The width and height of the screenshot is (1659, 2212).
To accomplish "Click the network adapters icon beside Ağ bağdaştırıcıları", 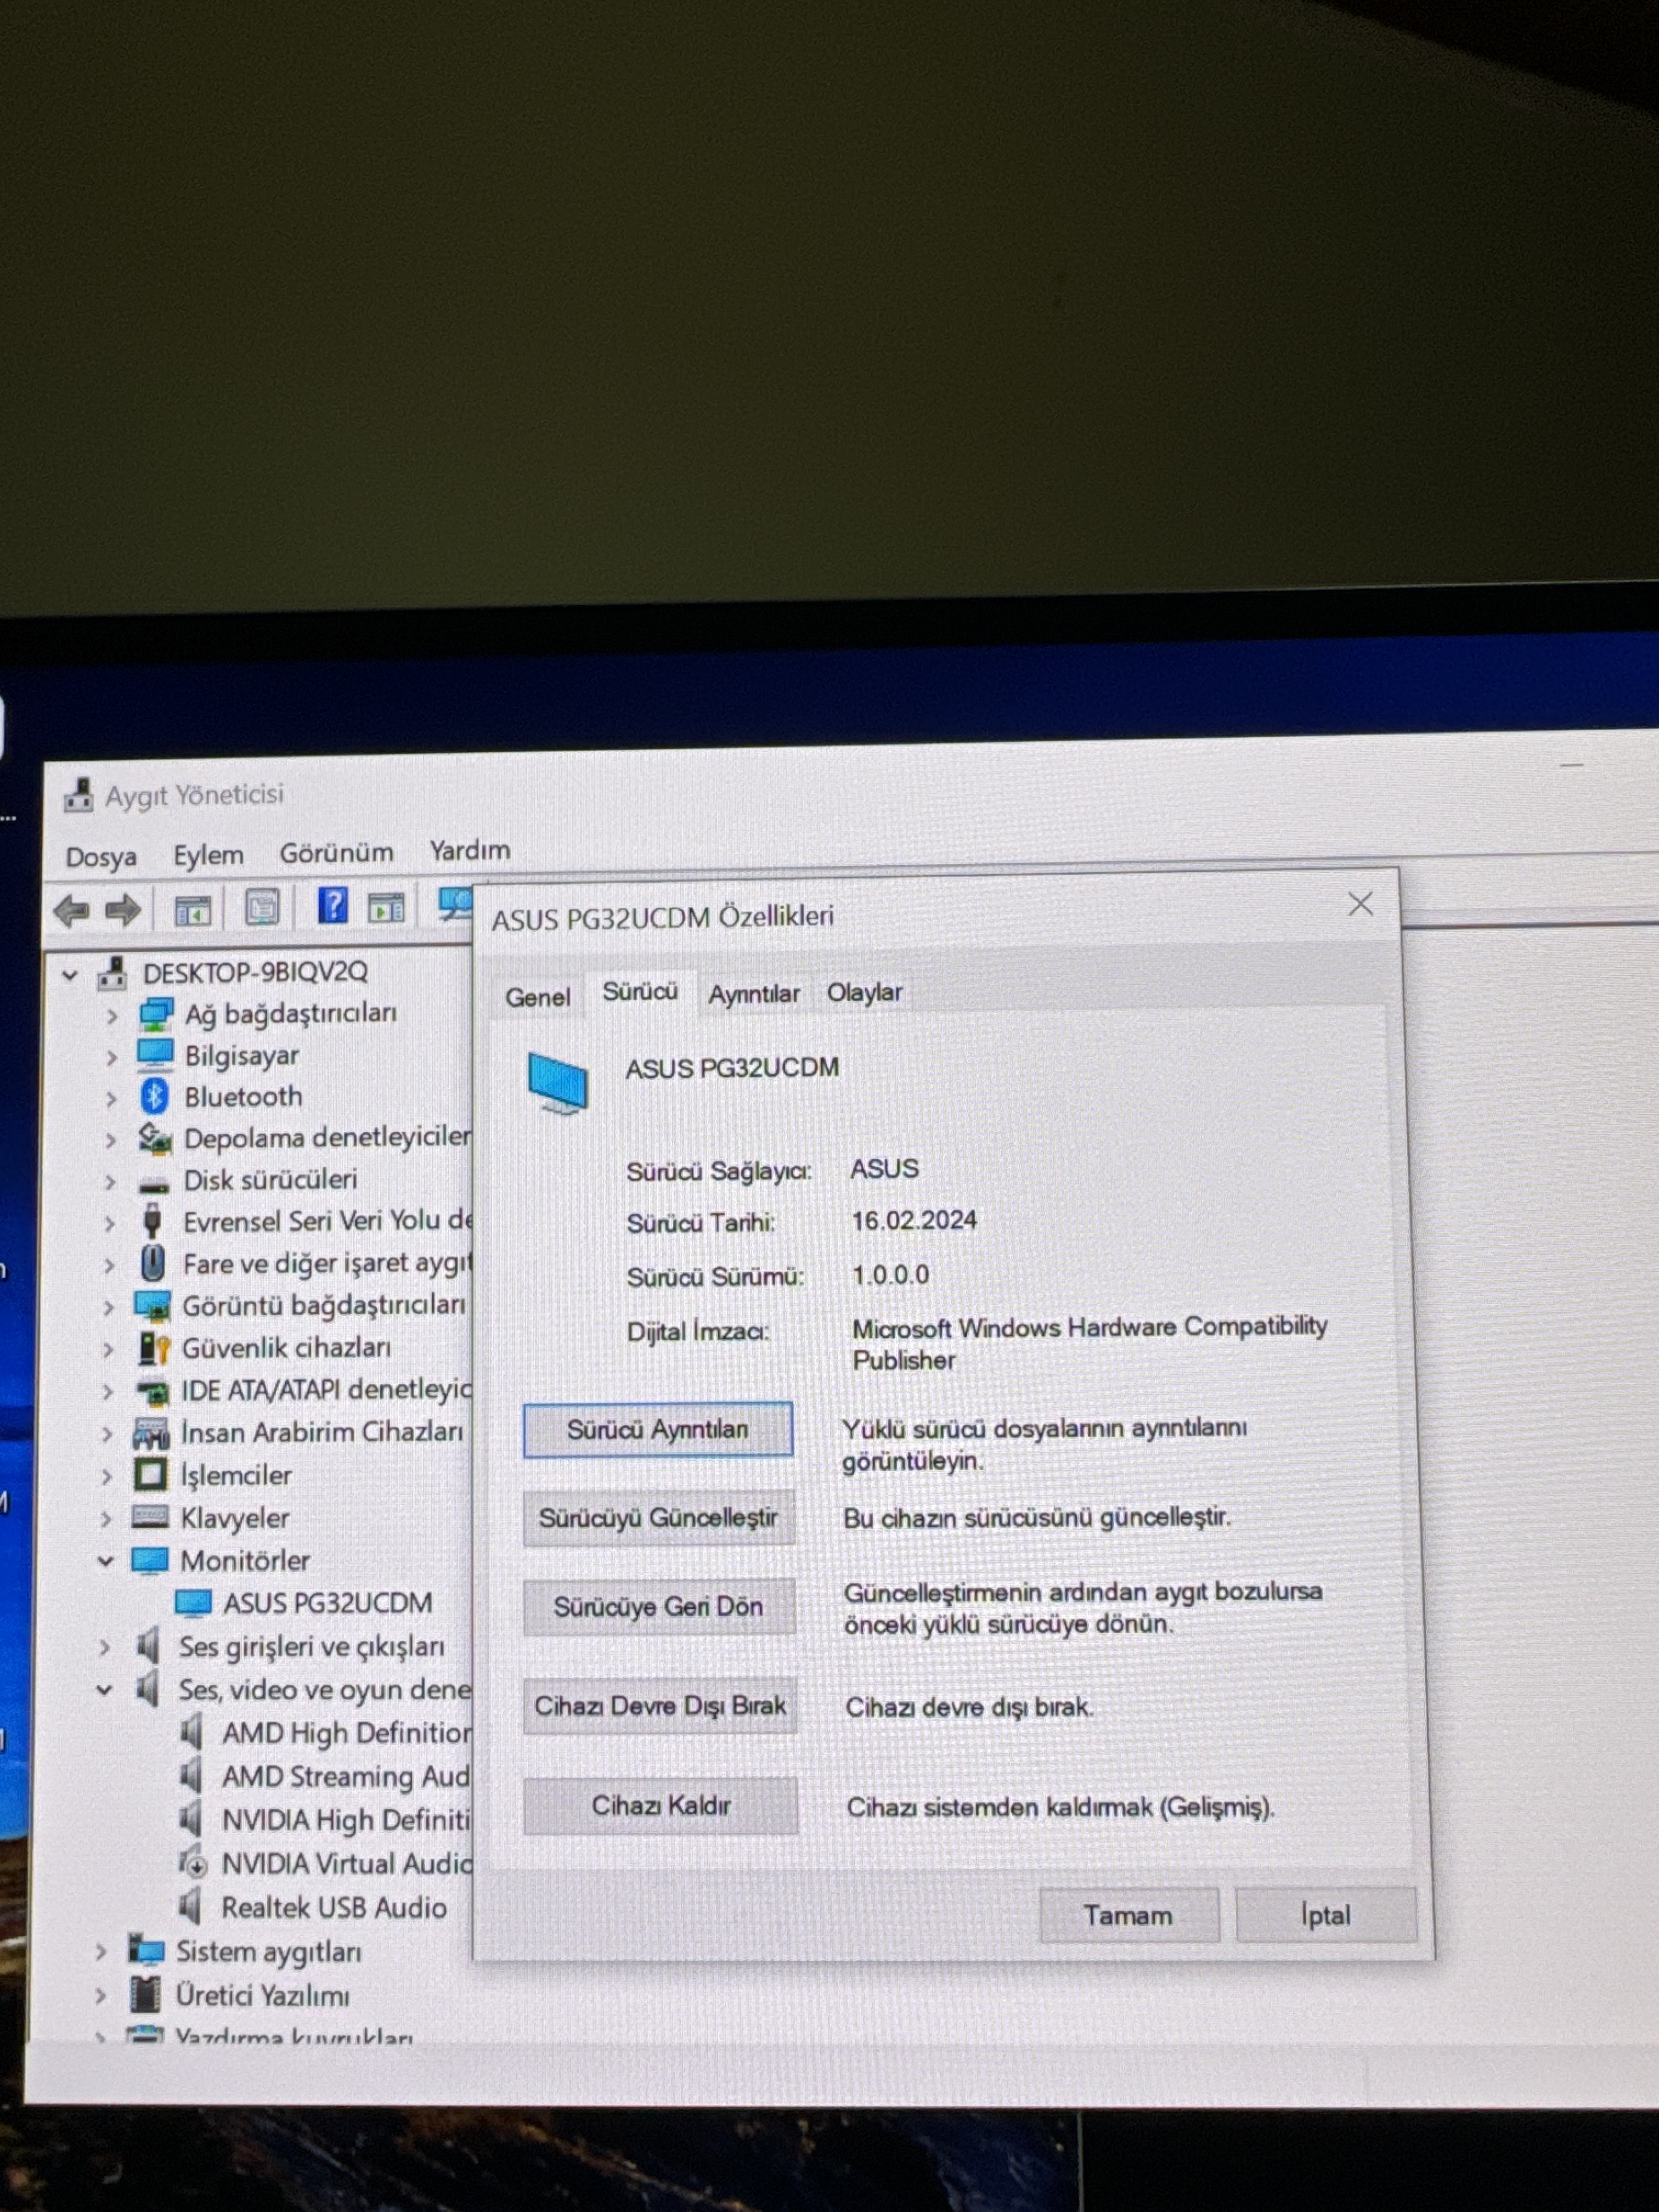I will pyautogui.click(x=155, y=1014).
